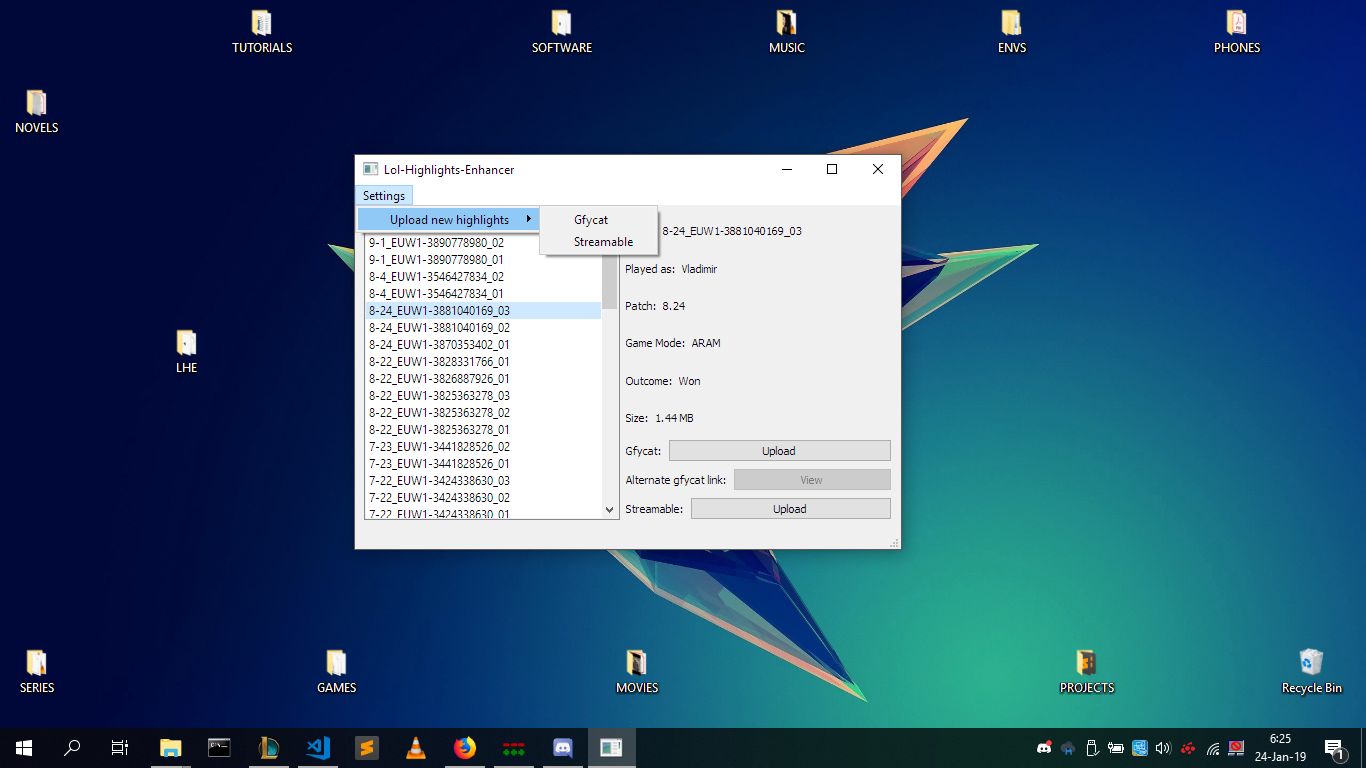Select highlight 8-4_EUW1-3546427834_02

tap(483, 277)
